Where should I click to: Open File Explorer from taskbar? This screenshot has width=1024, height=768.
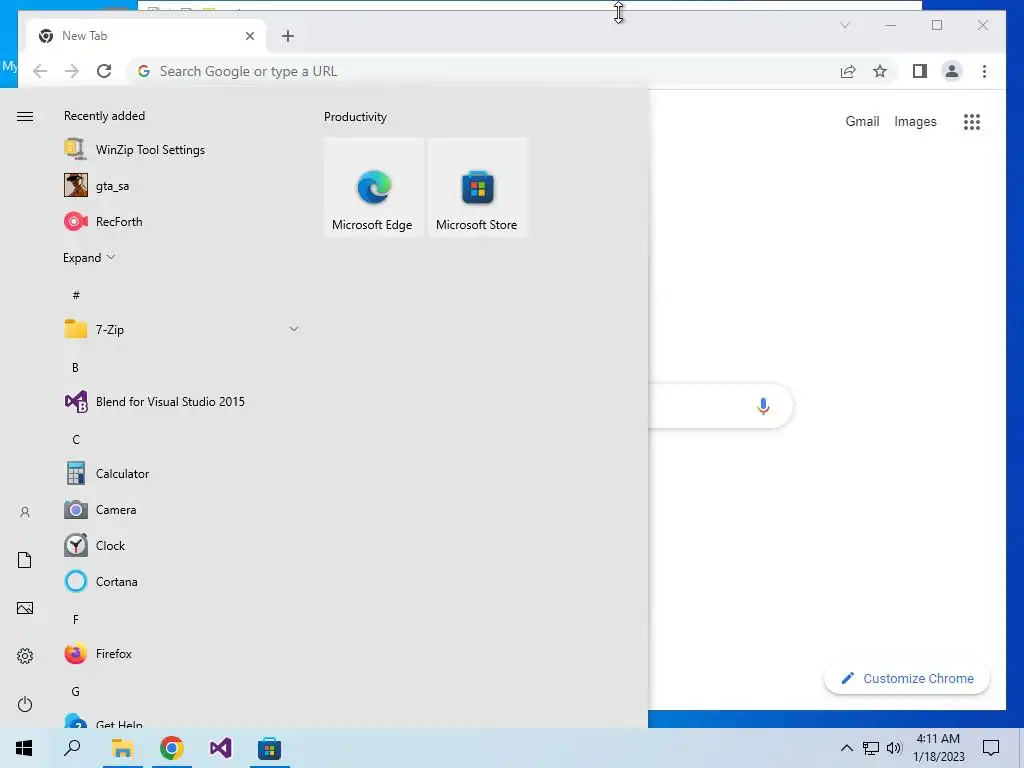(x=122, y=748)
